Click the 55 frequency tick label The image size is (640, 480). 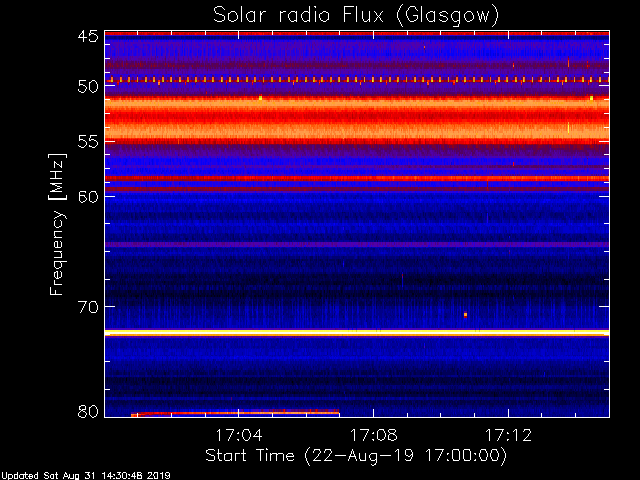88,142
